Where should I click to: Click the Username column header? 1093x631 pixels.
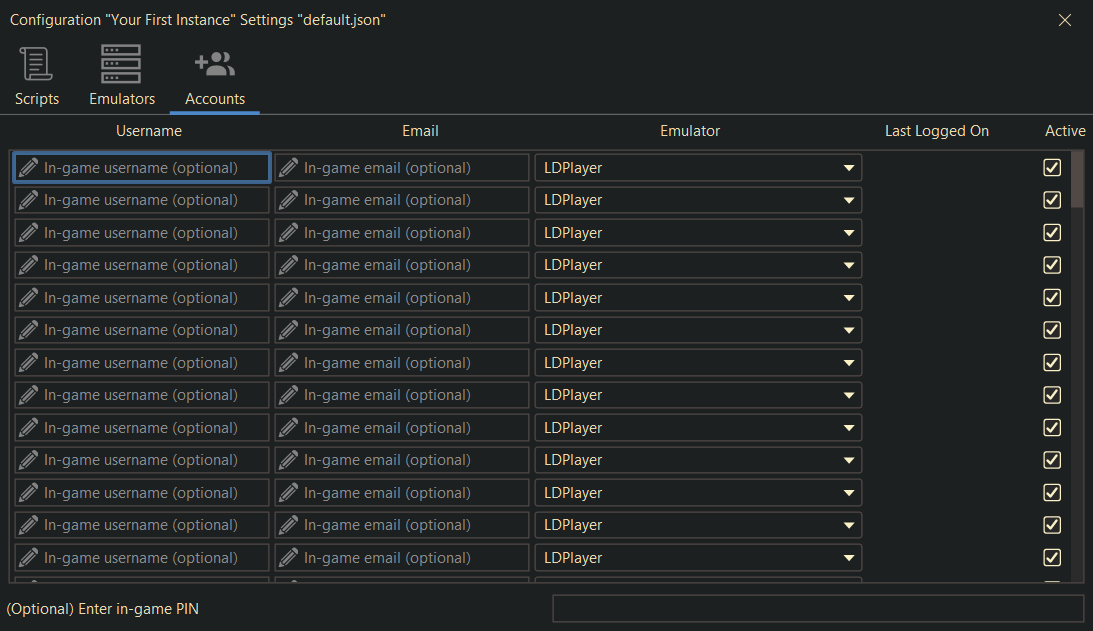[148, 131]
